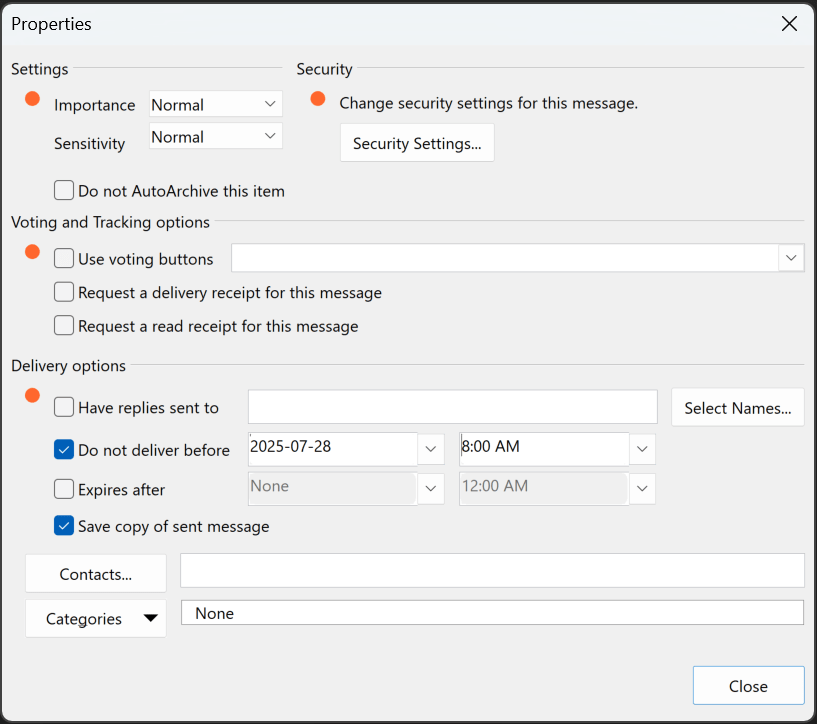Click the orange Settings section icon
Viewport: 817px width, 724px height.
click(x=32, y=99)
